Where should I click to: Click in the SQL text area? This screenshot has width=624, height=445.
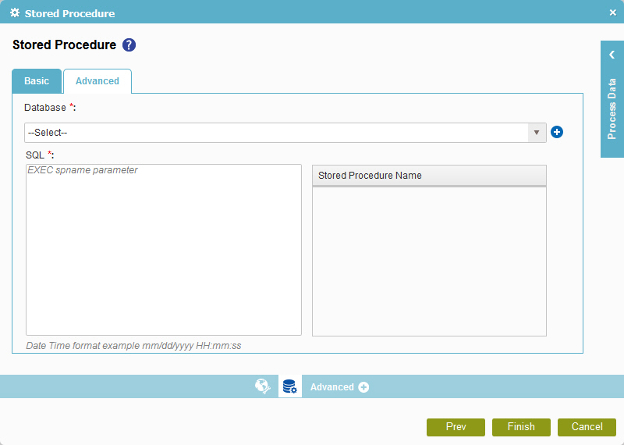click(x=164, y=250)
